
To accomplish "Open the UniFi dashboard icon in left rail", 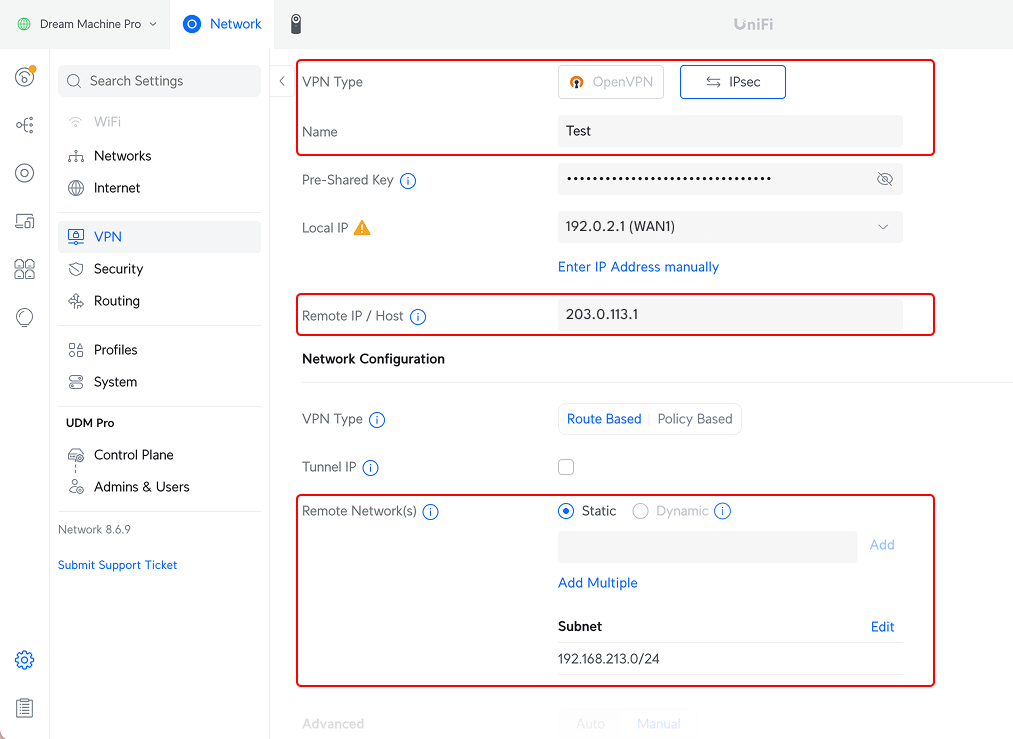I will coord(25,77).
